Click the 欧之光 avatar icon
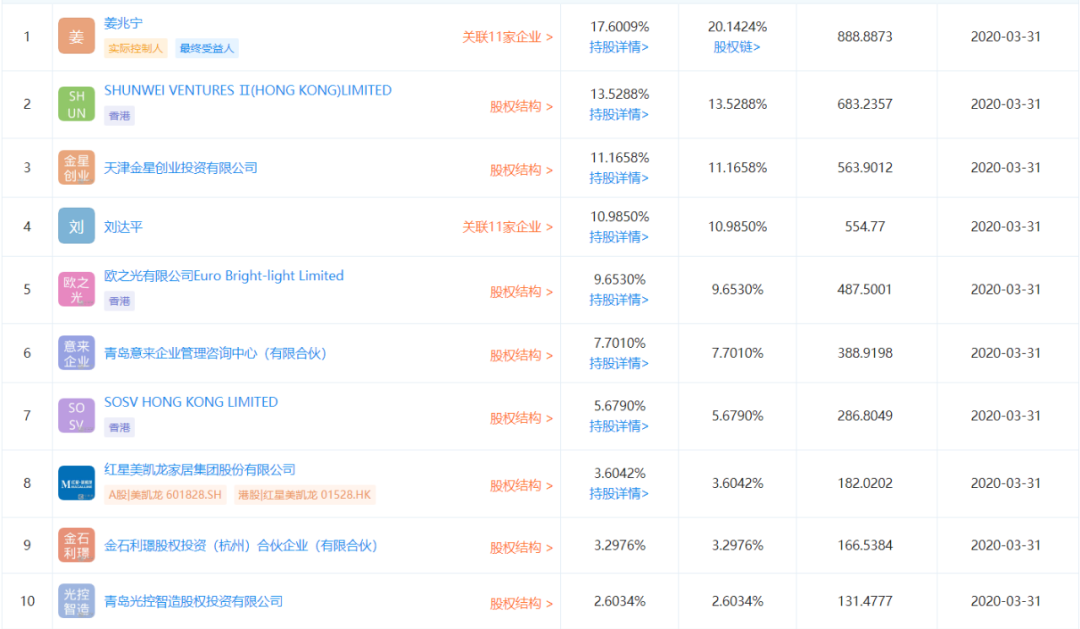The height and width of the screenshot is (629, 1080). 76,289
